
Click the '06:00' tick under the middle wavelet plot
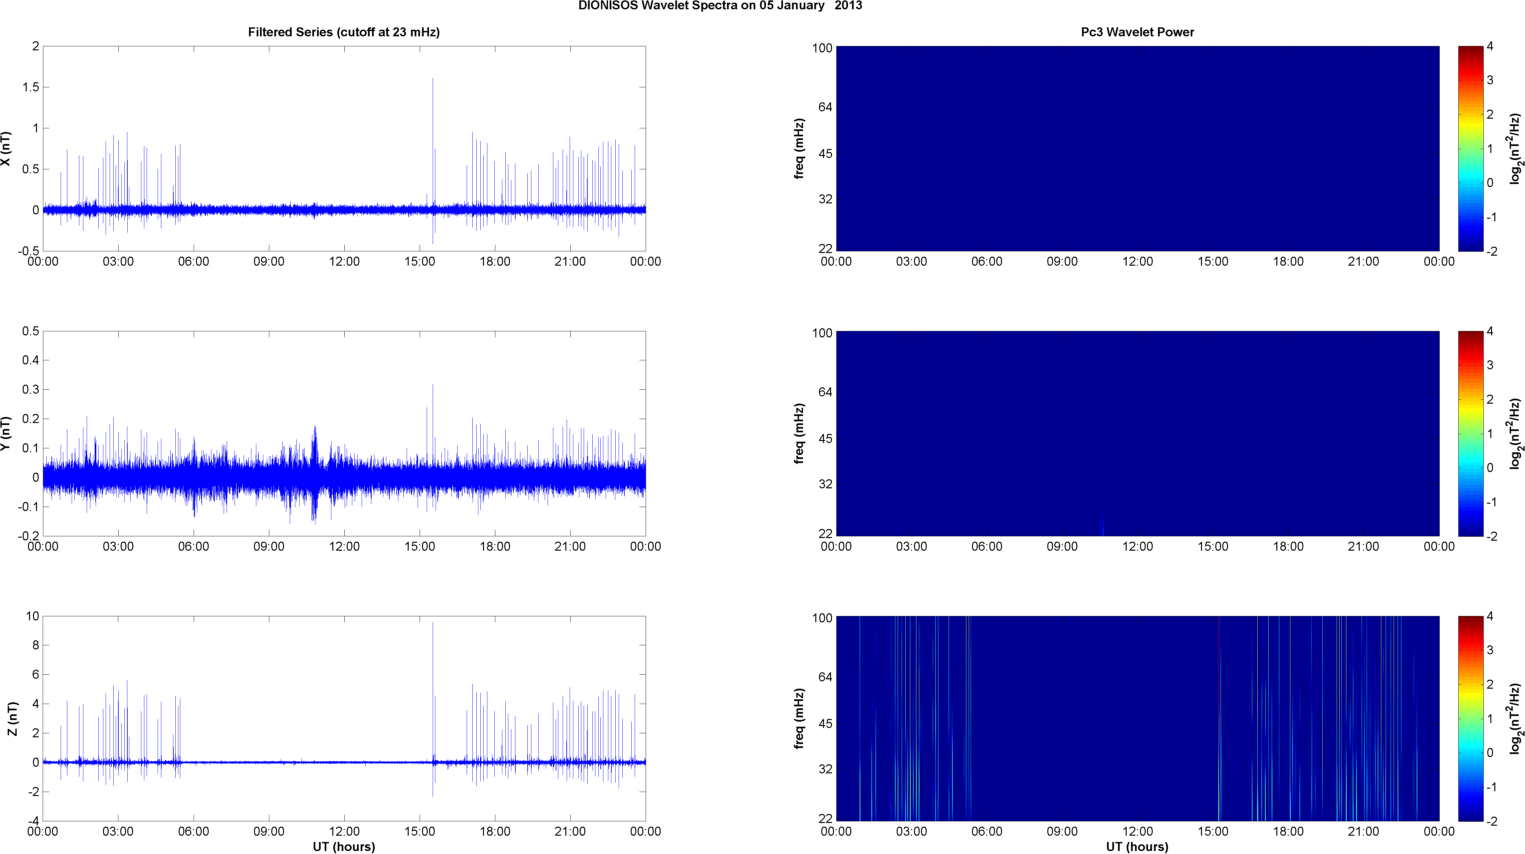click(x=987, y=547)
